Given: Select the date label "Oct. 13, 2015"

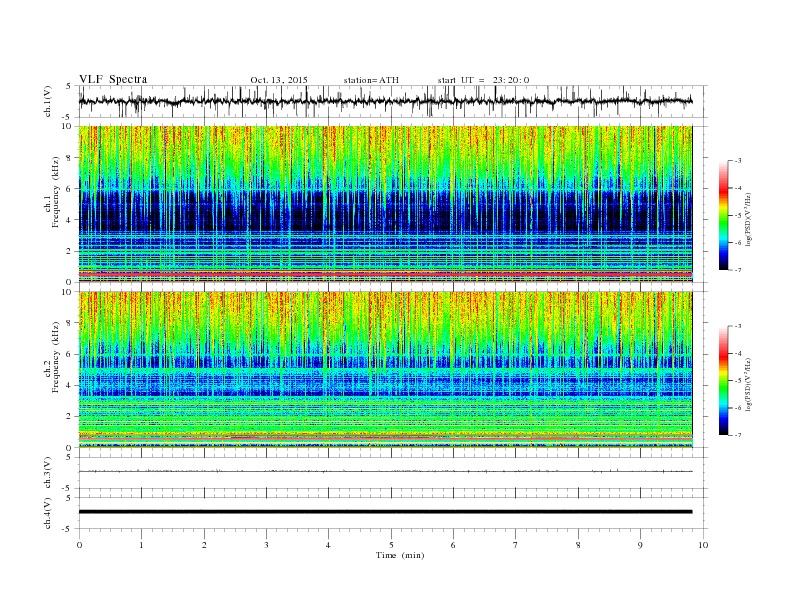Looking at the screenshot, I should pos(279,80).
